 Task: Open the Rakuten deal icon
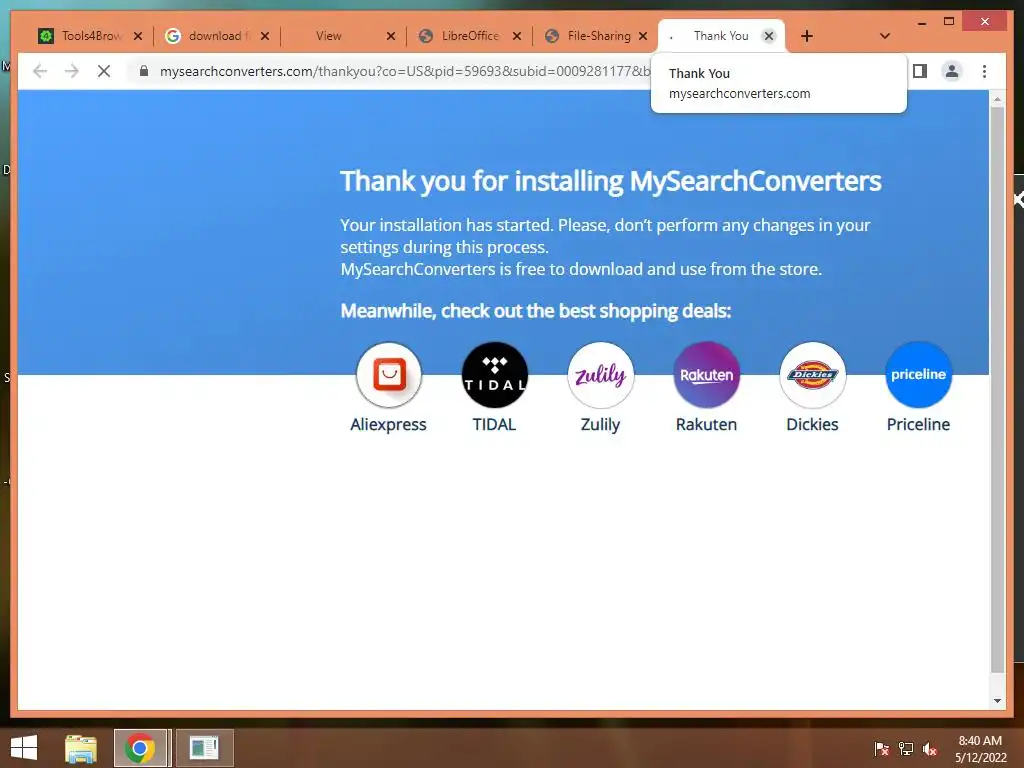[x=706, y=375]
